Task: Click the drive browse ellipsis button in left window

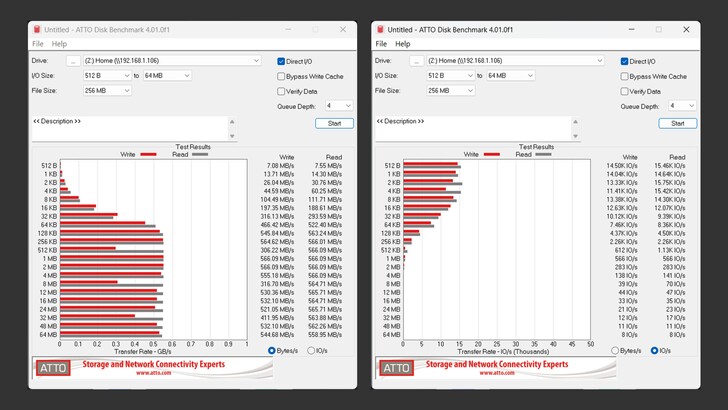Action: click(73, 61)
